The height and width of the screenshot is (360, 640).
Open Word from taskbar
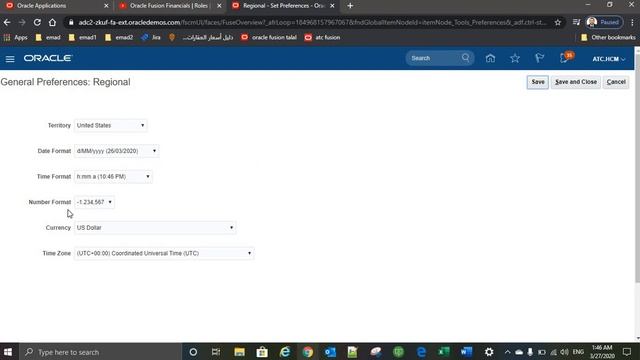coord(466,352)
